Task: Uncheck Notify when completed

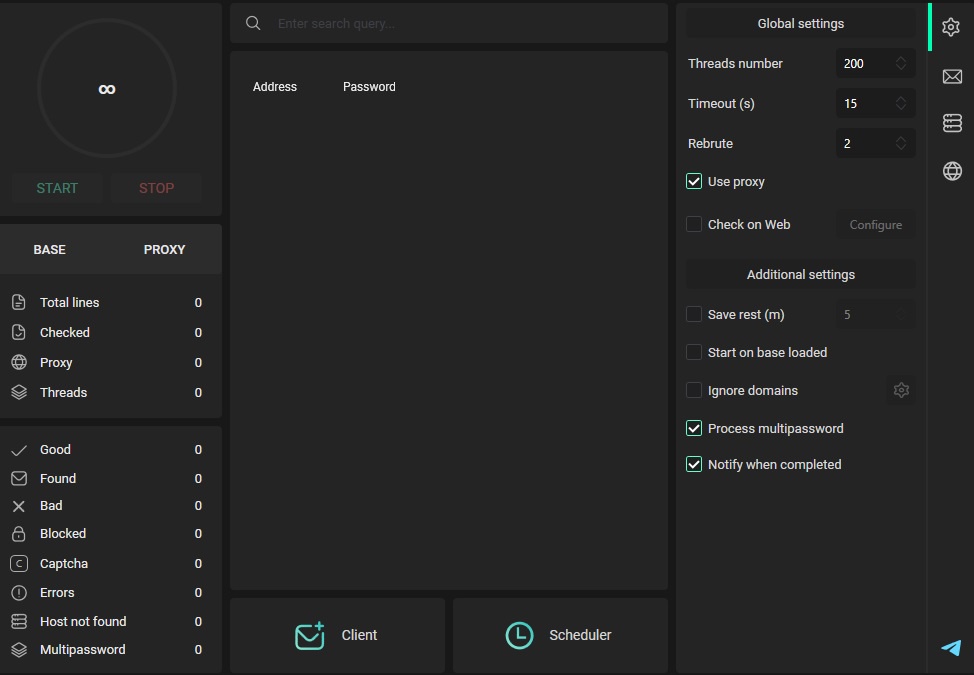Action: click(694, 465)
